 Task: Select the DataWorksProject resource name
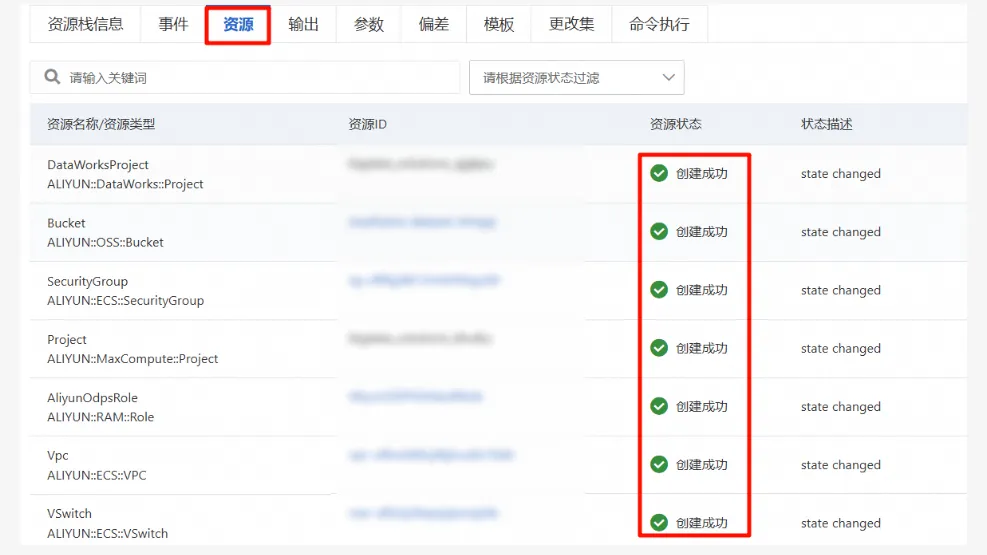98,165
